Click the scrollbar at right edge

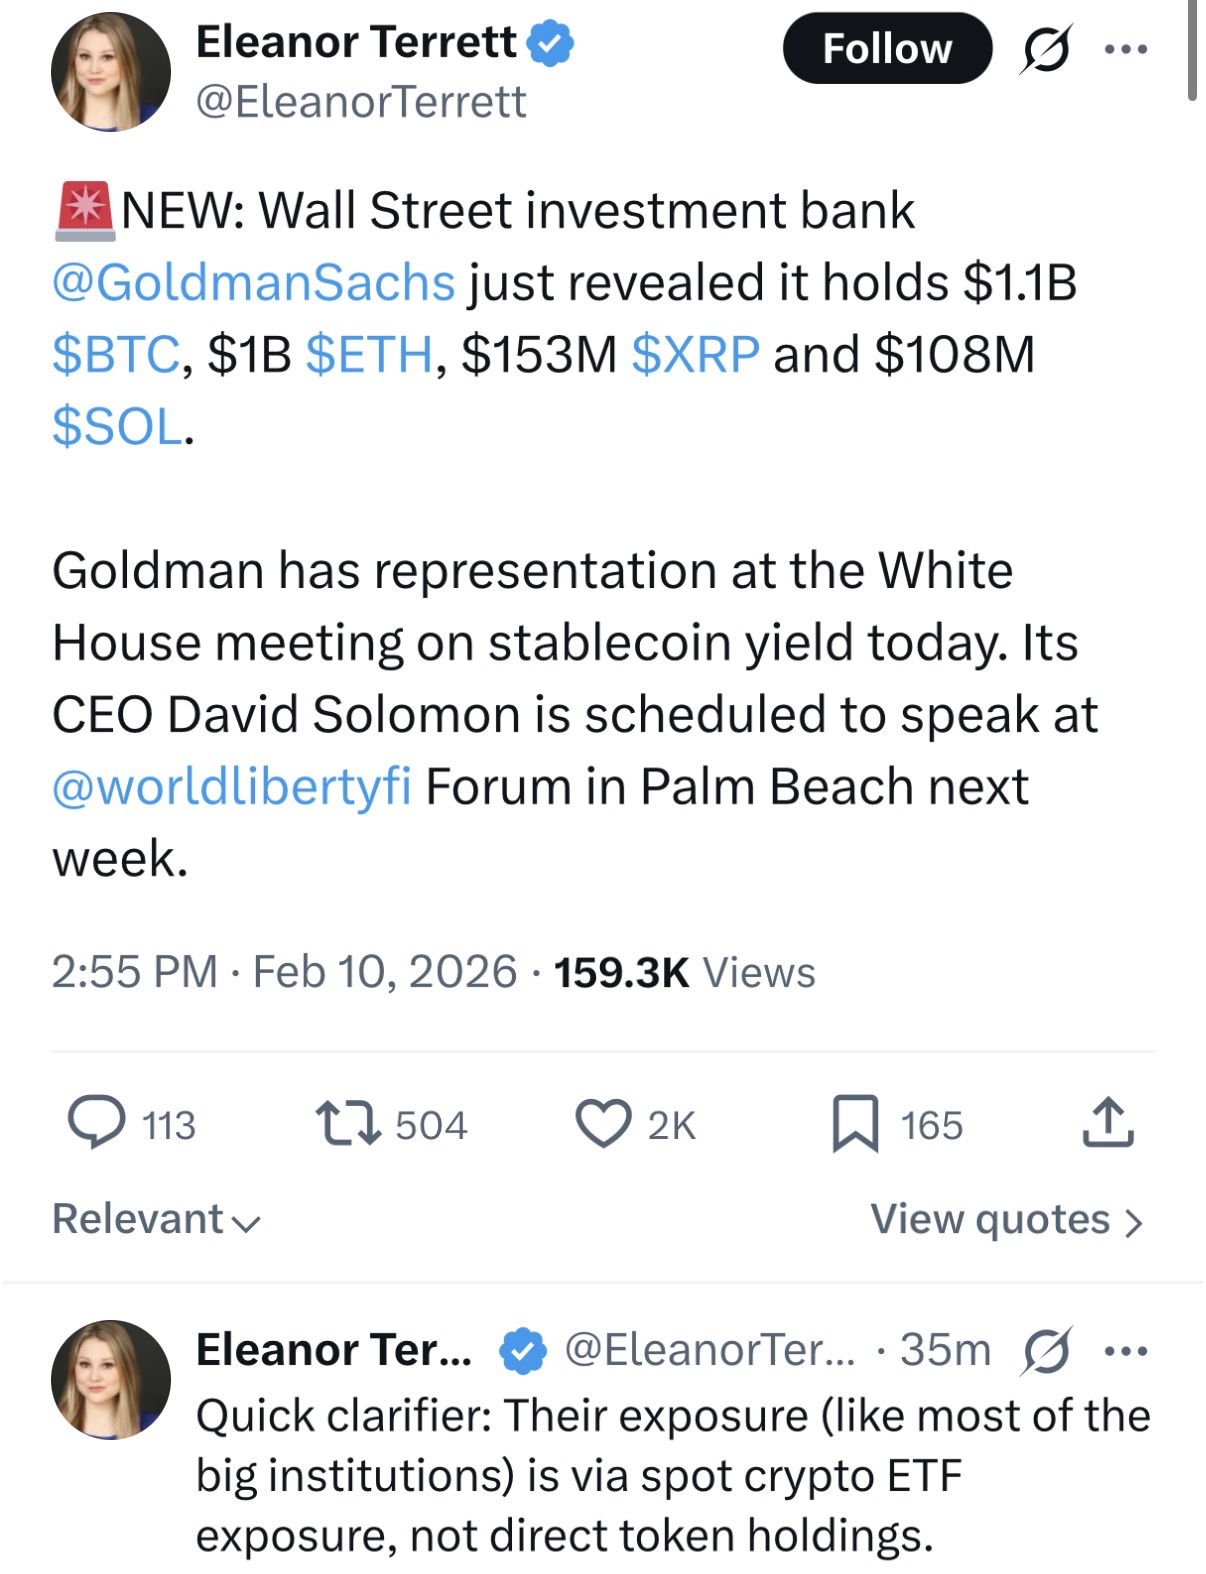click(x=1192, y=50)
